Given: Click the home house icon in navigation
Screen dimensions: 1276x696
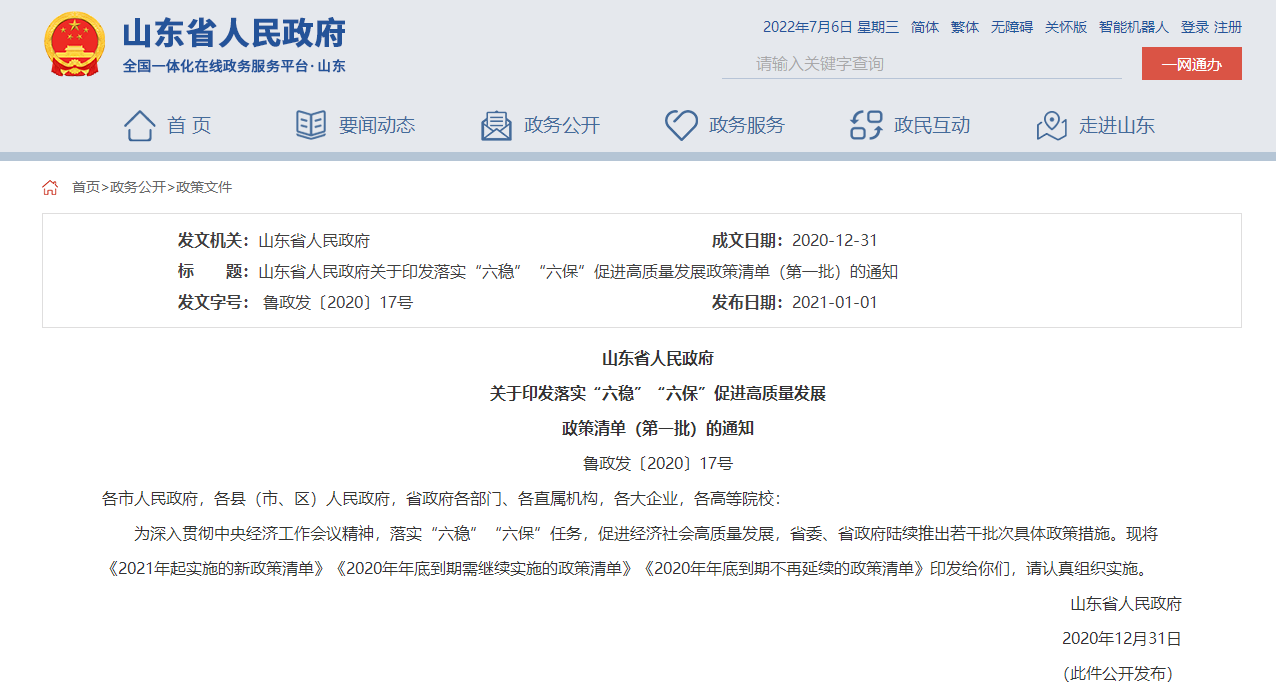Looking at the screenshot, I should pyautogui.click(x=139, y=125).
